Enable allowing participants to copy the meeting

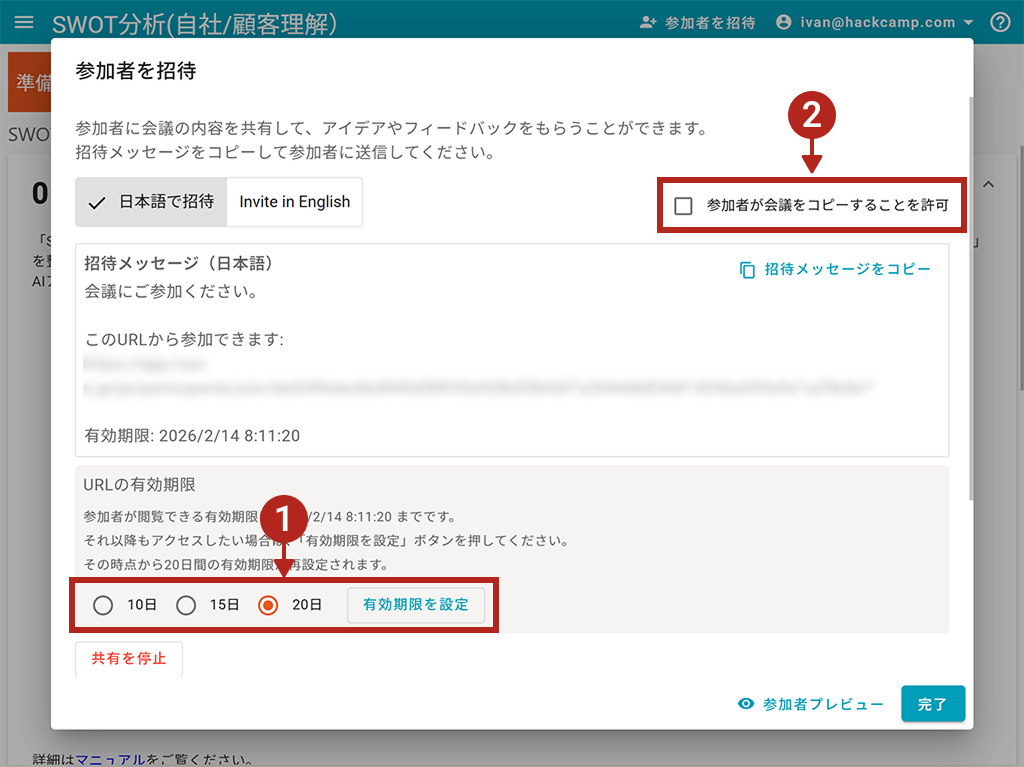684,206
